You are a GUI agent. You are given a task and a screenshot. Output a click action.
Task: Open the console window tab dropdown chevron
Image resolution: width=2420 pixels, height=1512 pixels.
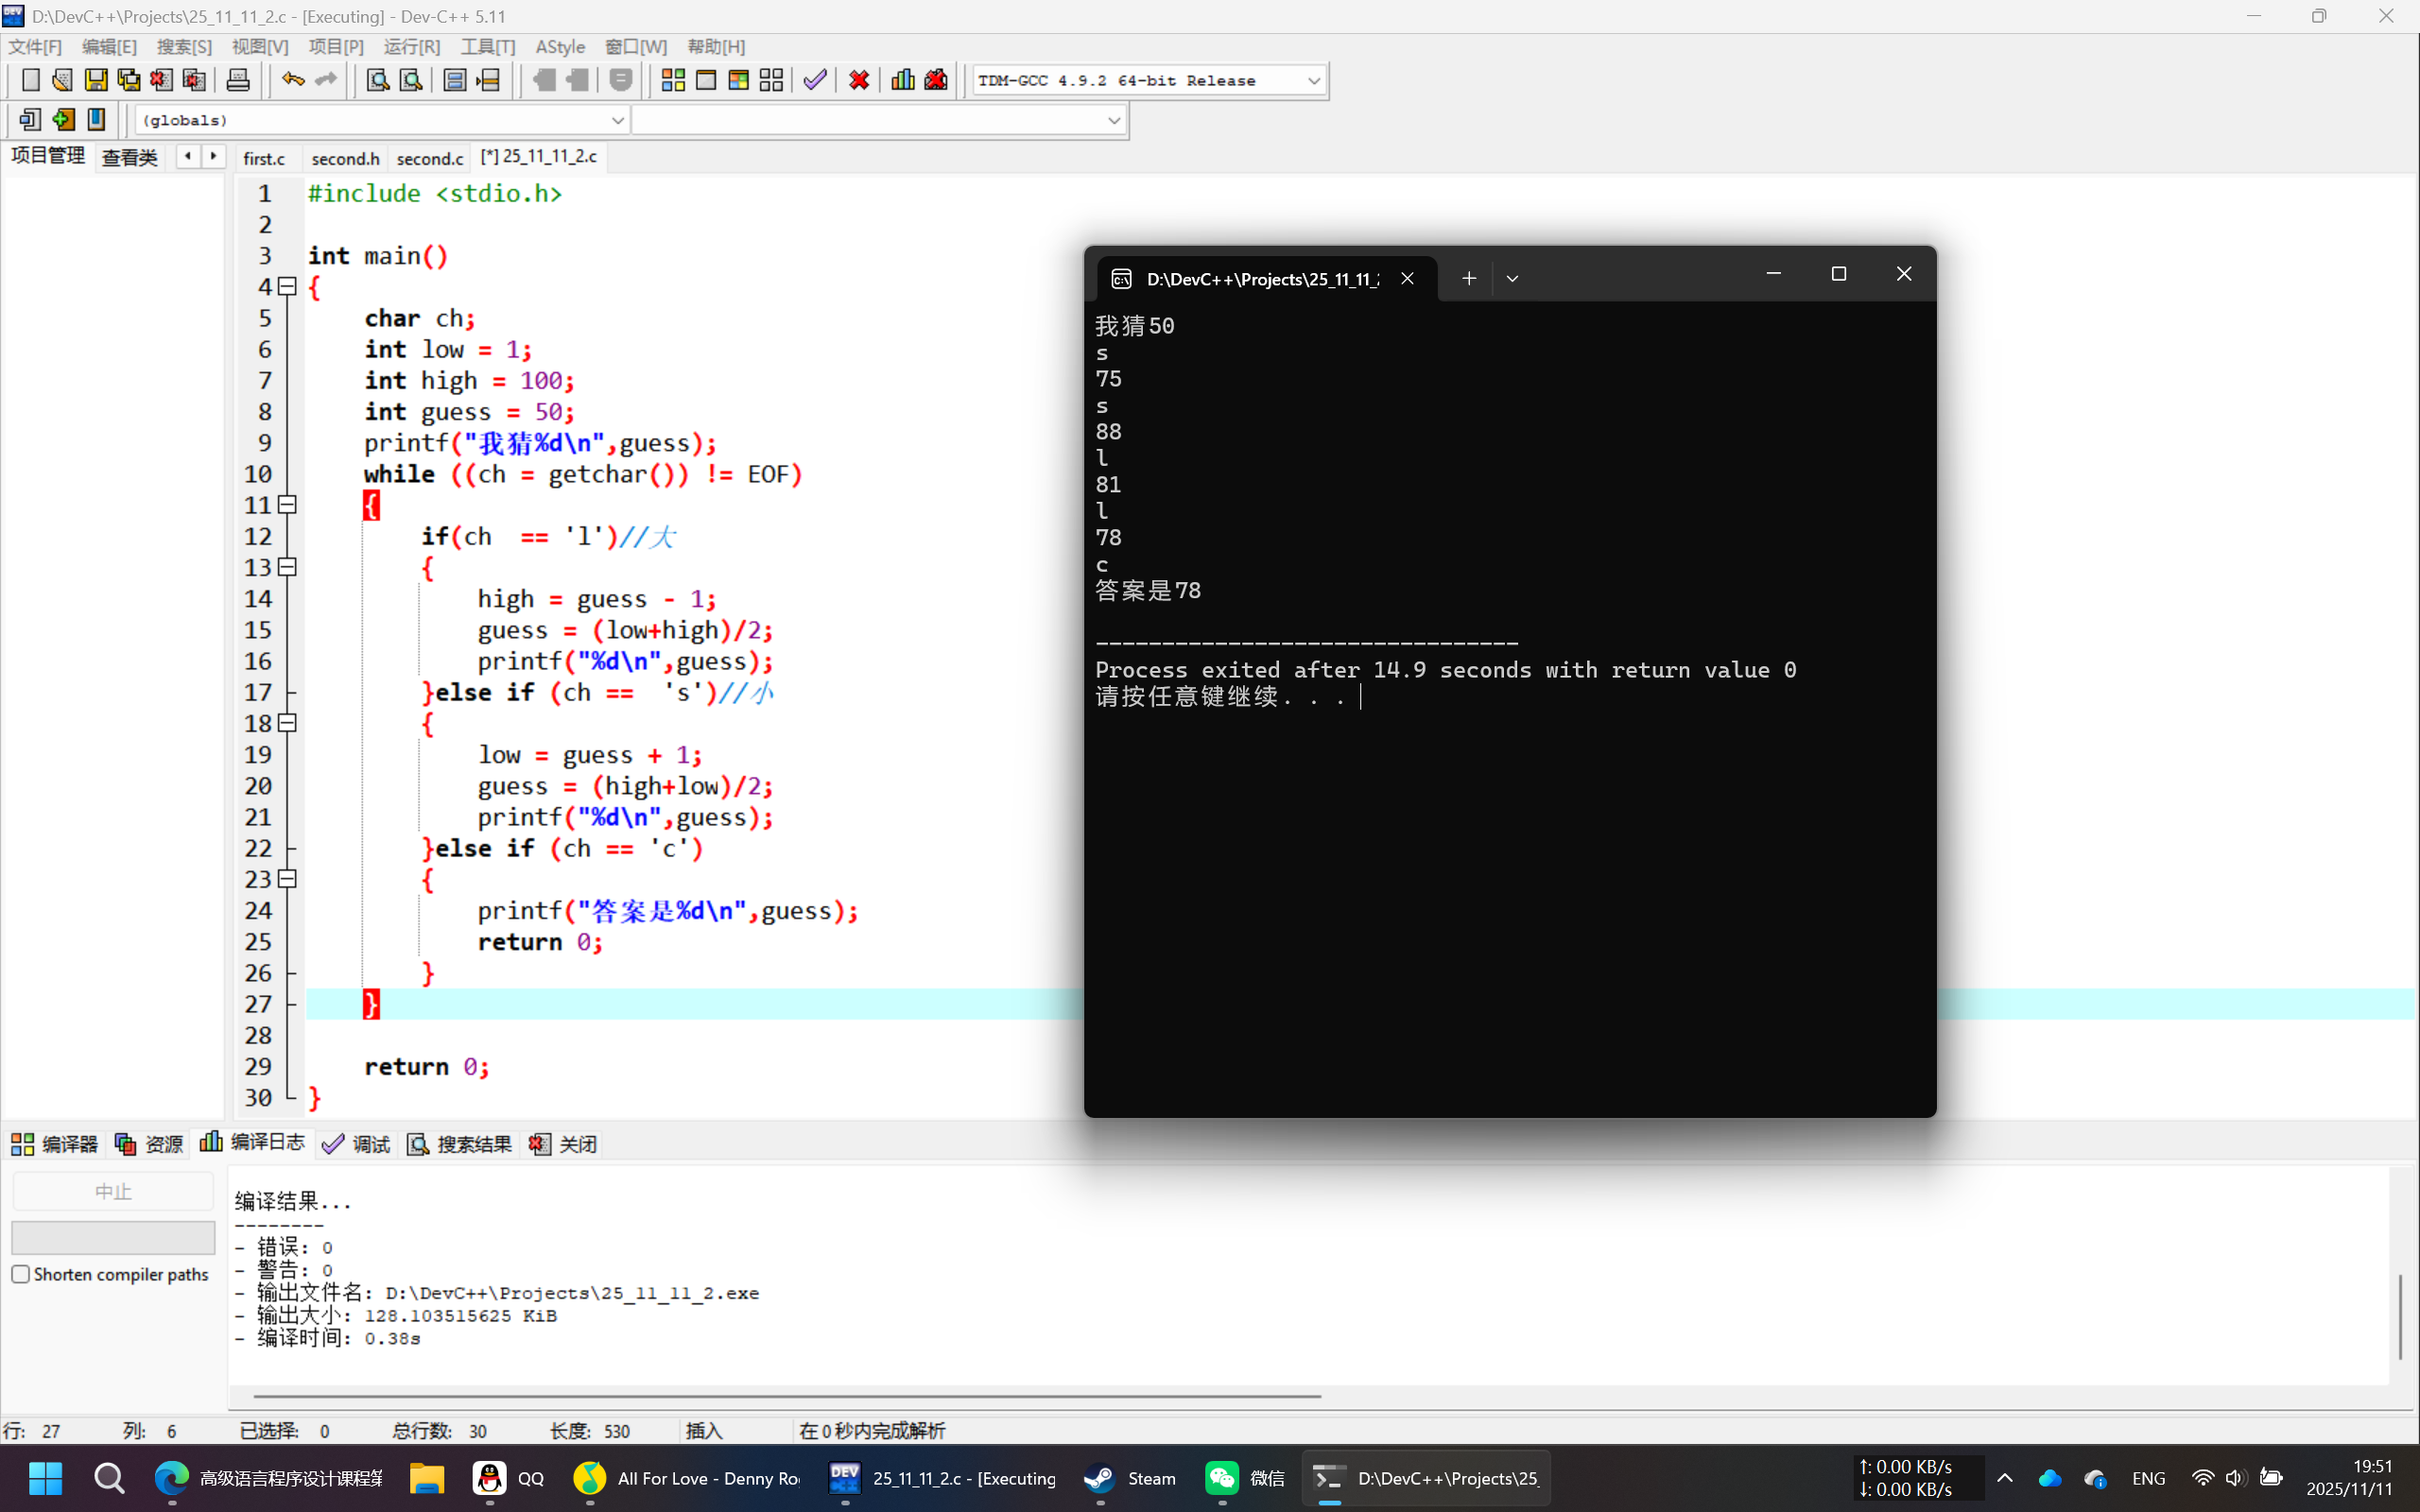(1512, 279)
